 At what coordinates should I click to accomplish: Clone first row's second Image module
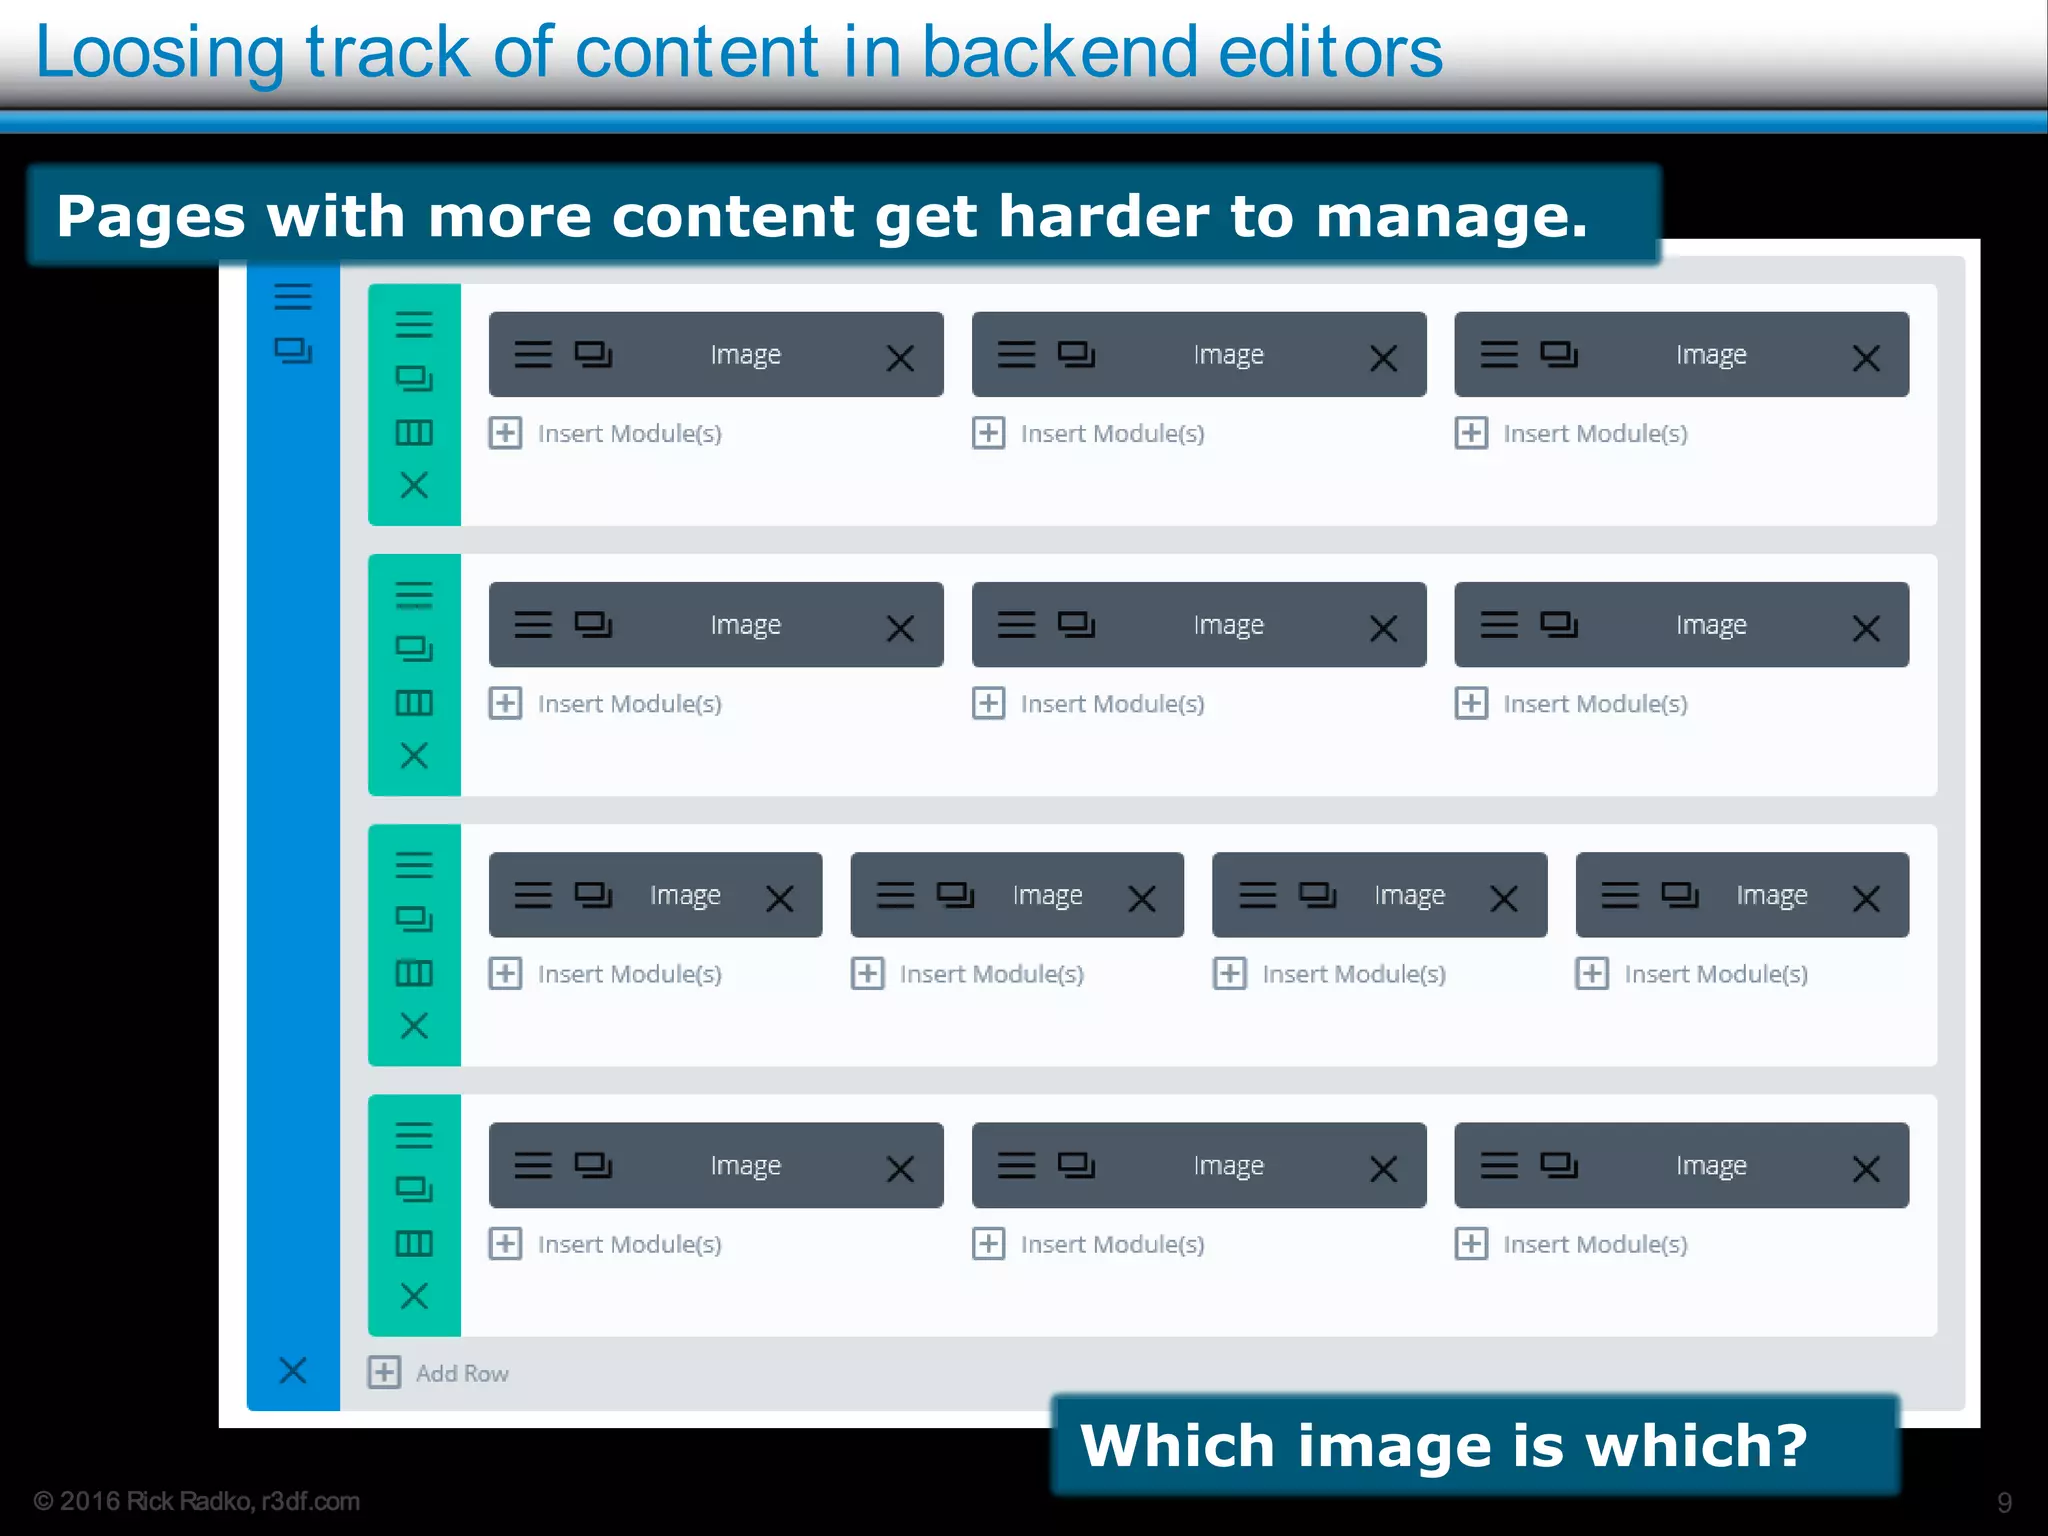[1076, 354]
